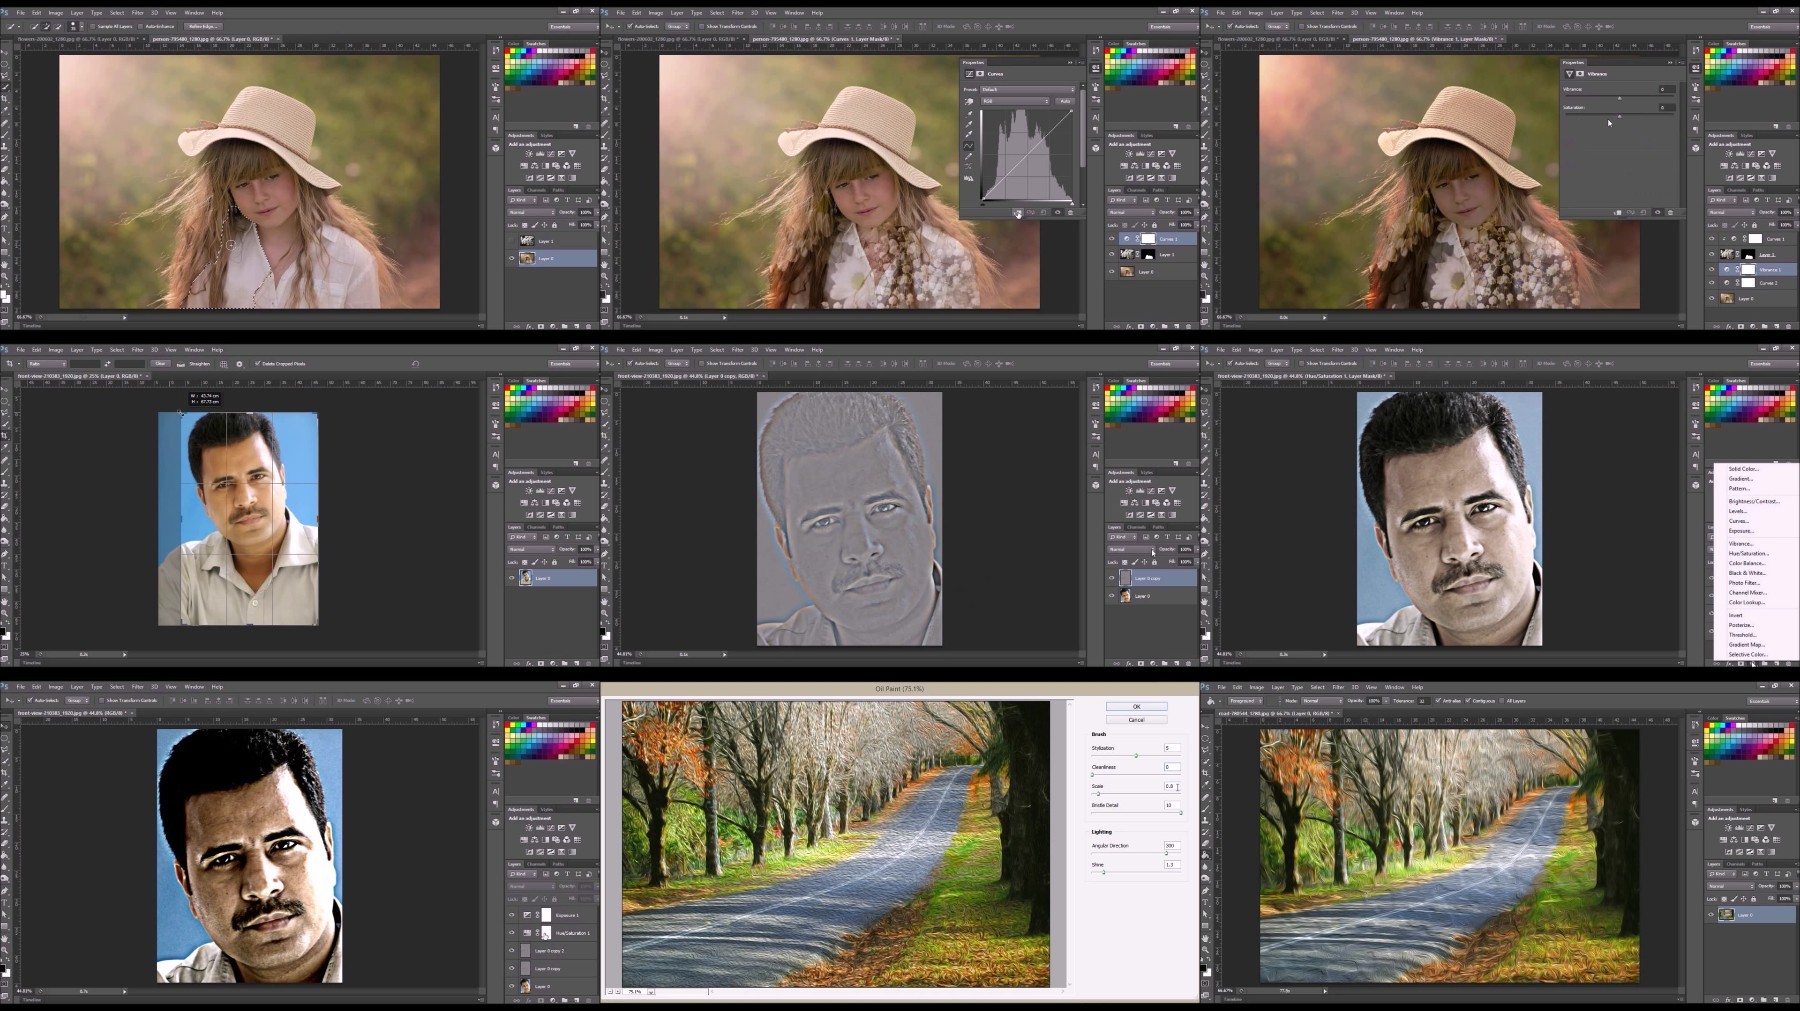Switch to Channels tab in Exposure 1 layers window
Screen dimensions: 1800x1011
click(x=536, y=864)
